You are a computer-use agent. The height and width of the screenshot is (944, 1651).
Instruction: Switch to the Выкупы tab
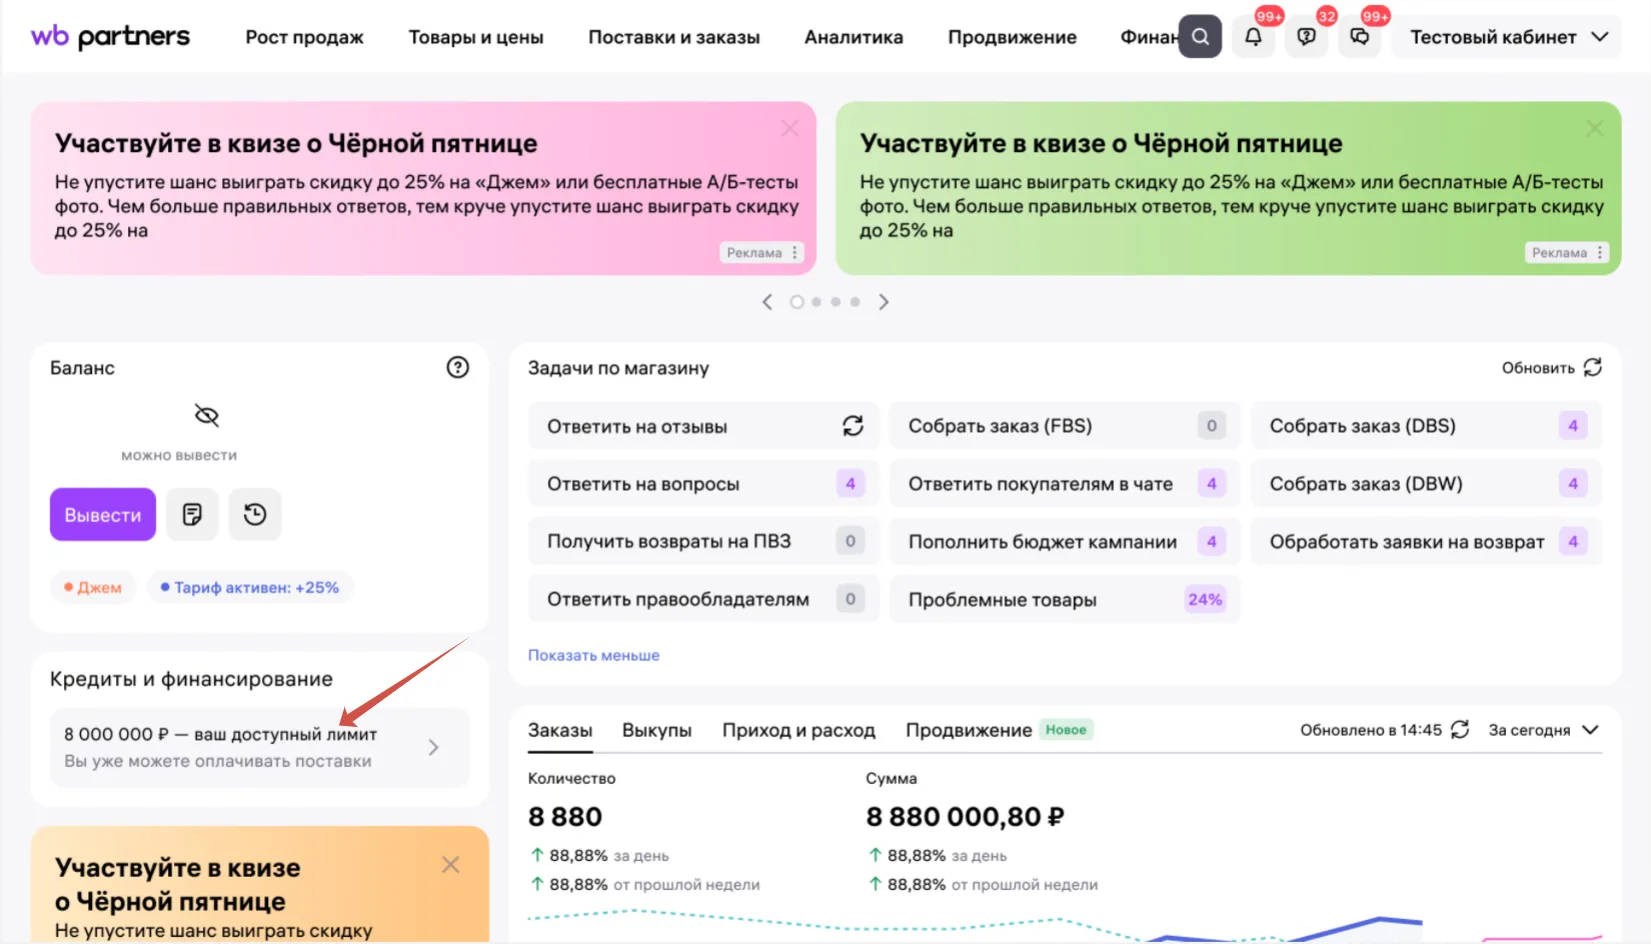tap(657, 730)
